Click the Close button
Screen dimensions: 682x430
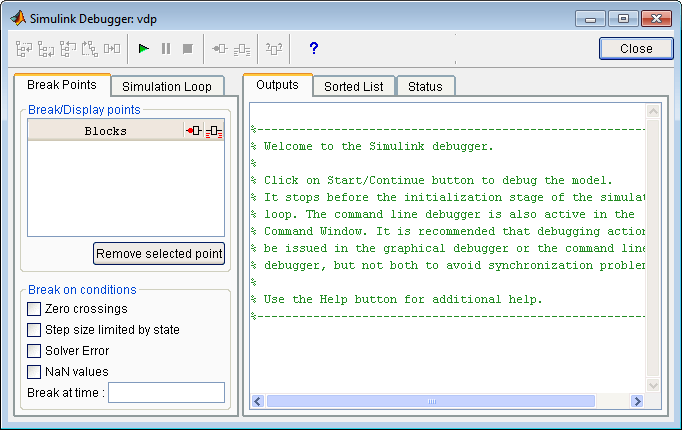pos(636,49)
